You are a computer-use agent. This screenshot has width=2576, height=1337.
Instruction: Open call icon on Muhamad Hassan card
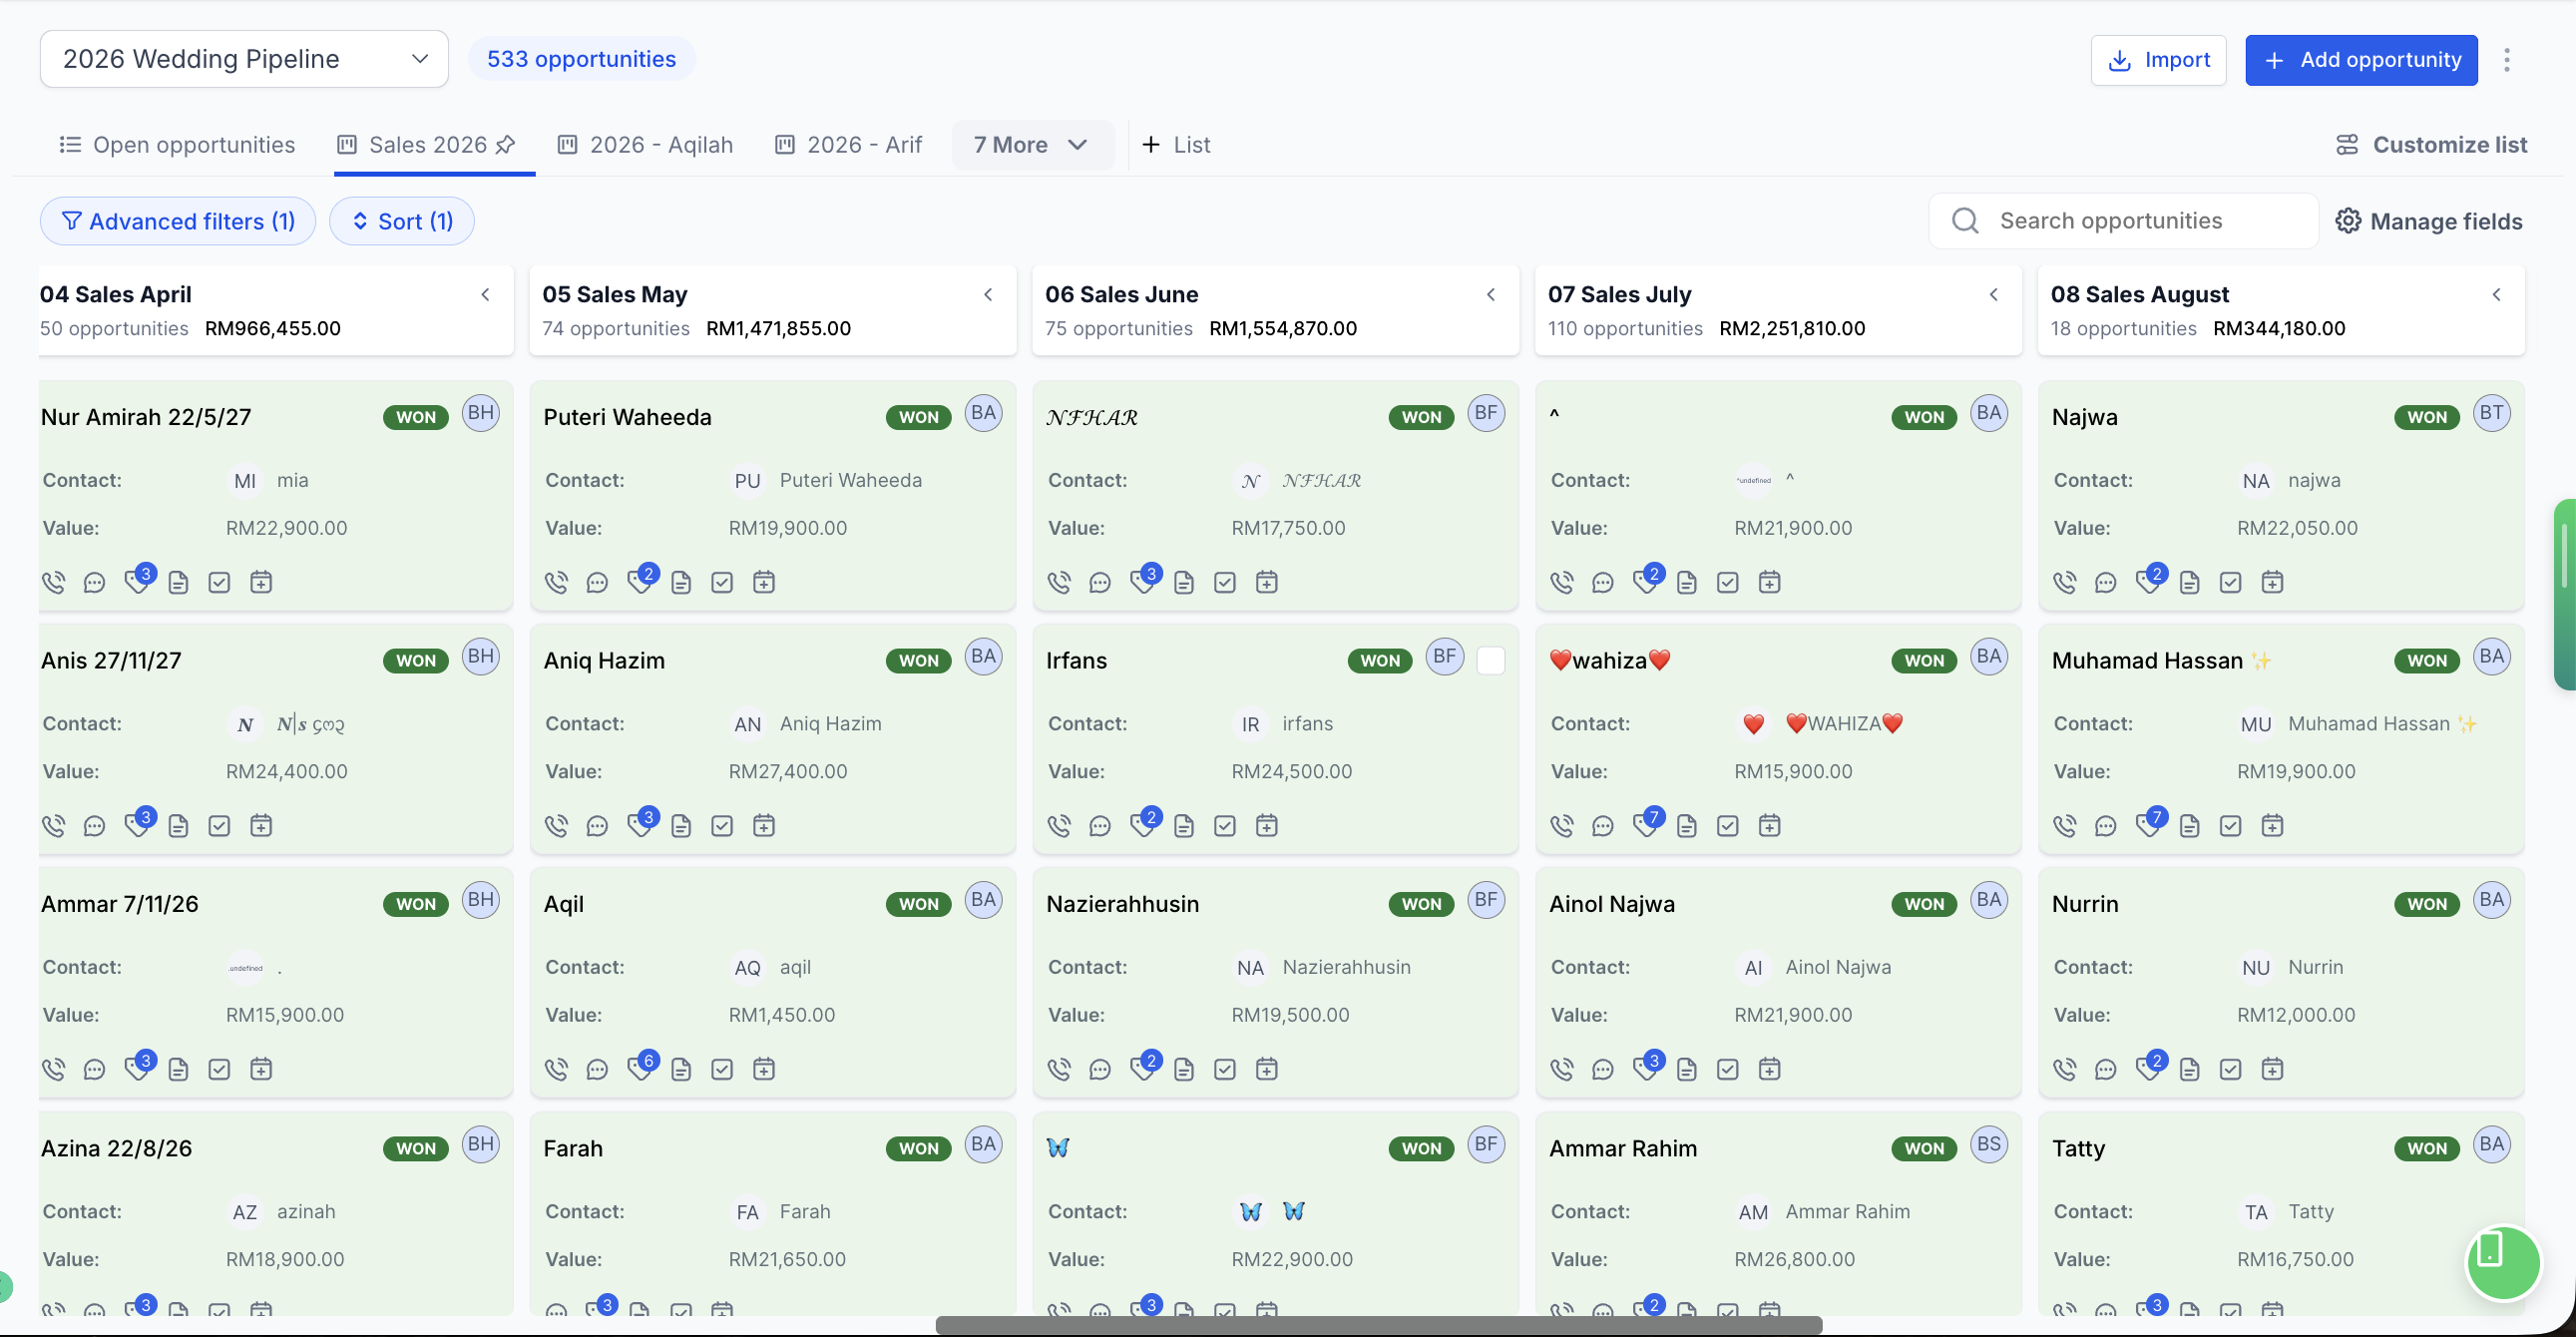pyautogui.click(x=2065, y=825)
